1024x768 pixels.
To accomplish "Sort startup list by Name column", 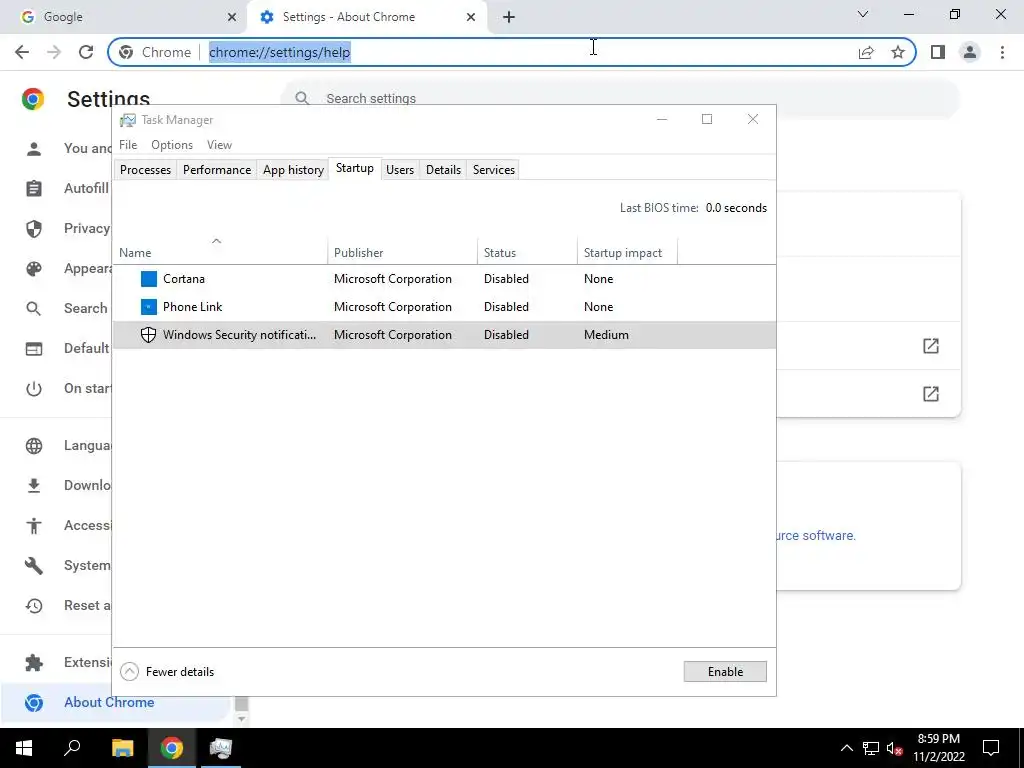I will point(220,253).
